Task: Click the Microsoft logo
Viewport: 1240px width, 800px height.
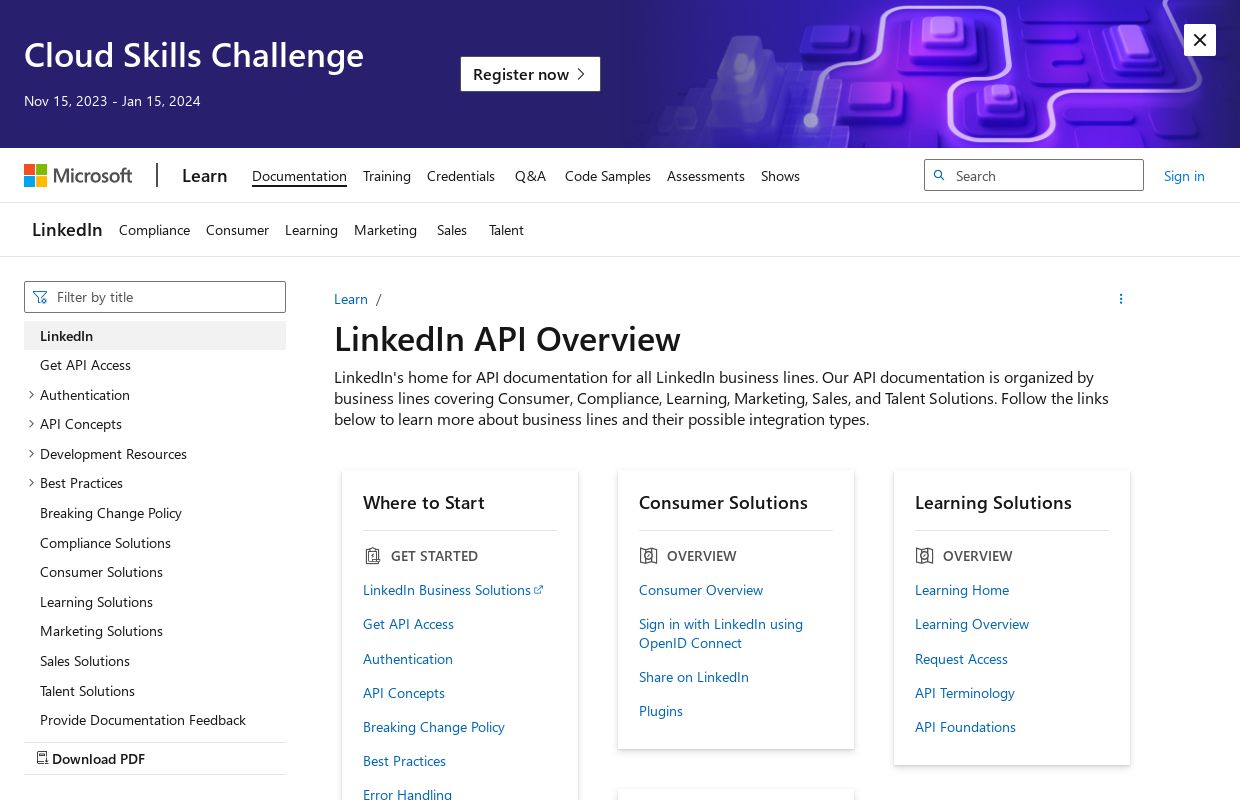Action: [78, 176]
